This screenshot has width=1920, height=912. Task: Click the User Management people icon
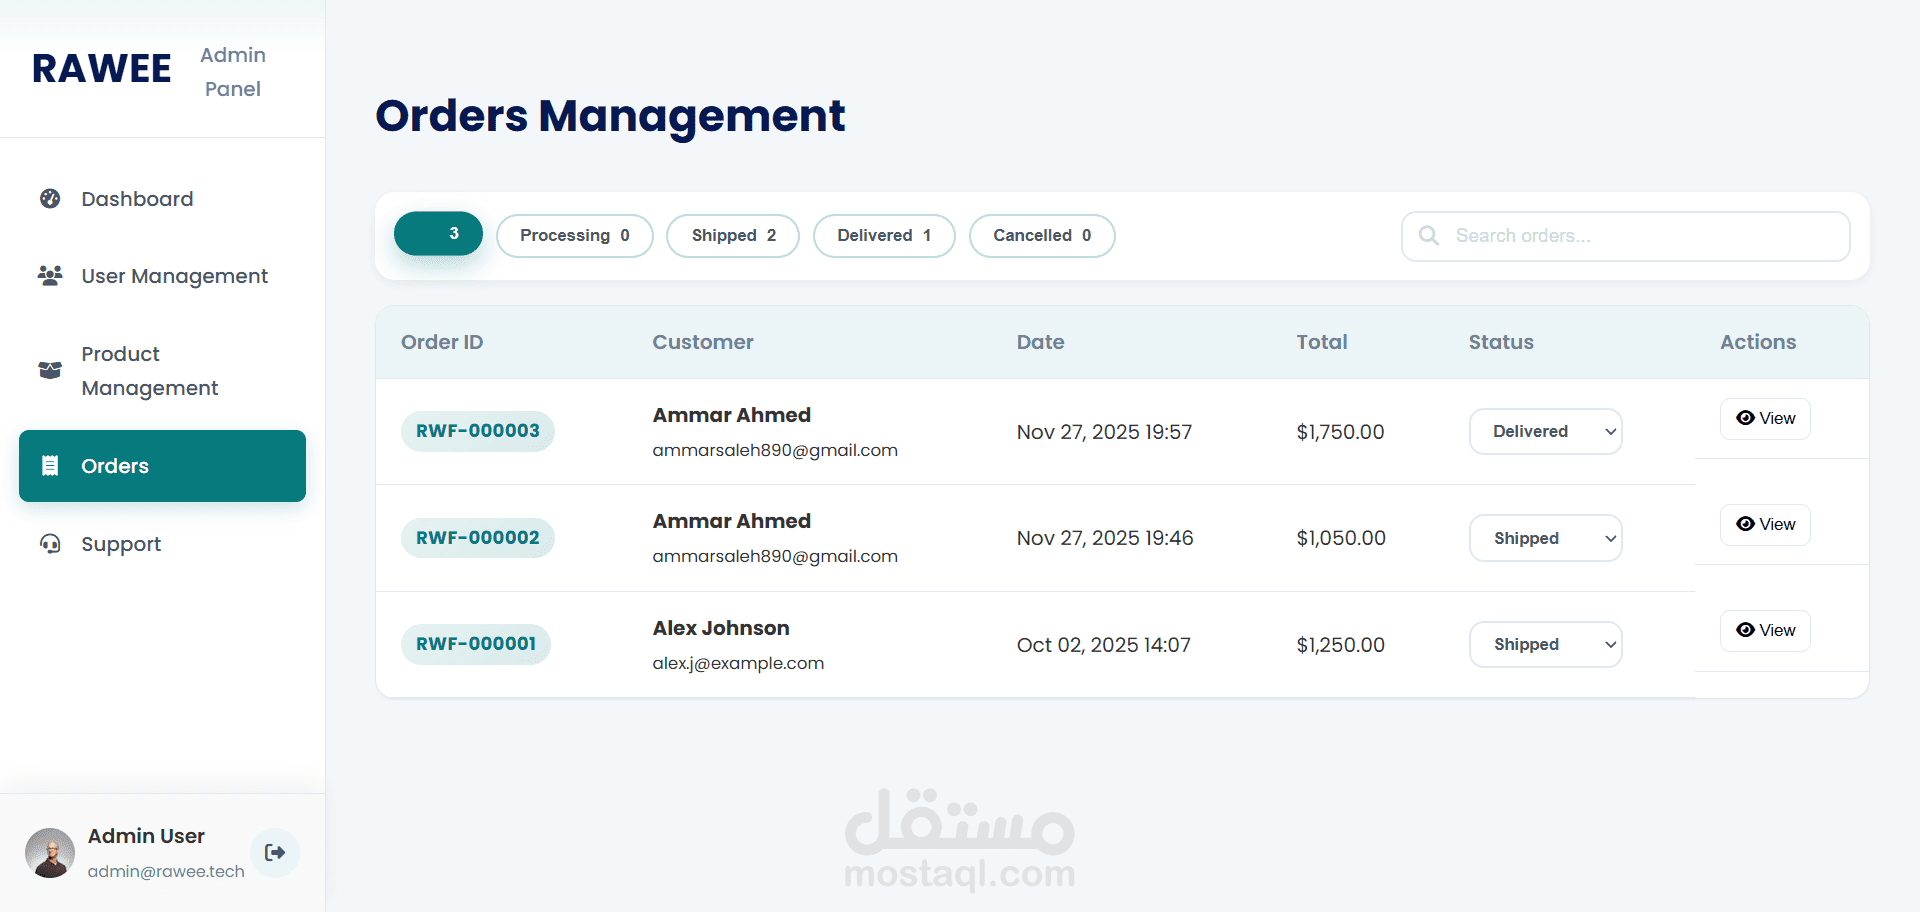point(50,275)
